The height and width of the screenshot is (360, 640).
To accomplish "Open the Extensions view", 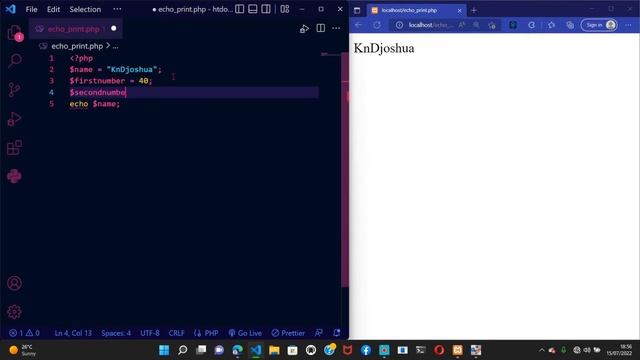I will (x=14, y=148).
